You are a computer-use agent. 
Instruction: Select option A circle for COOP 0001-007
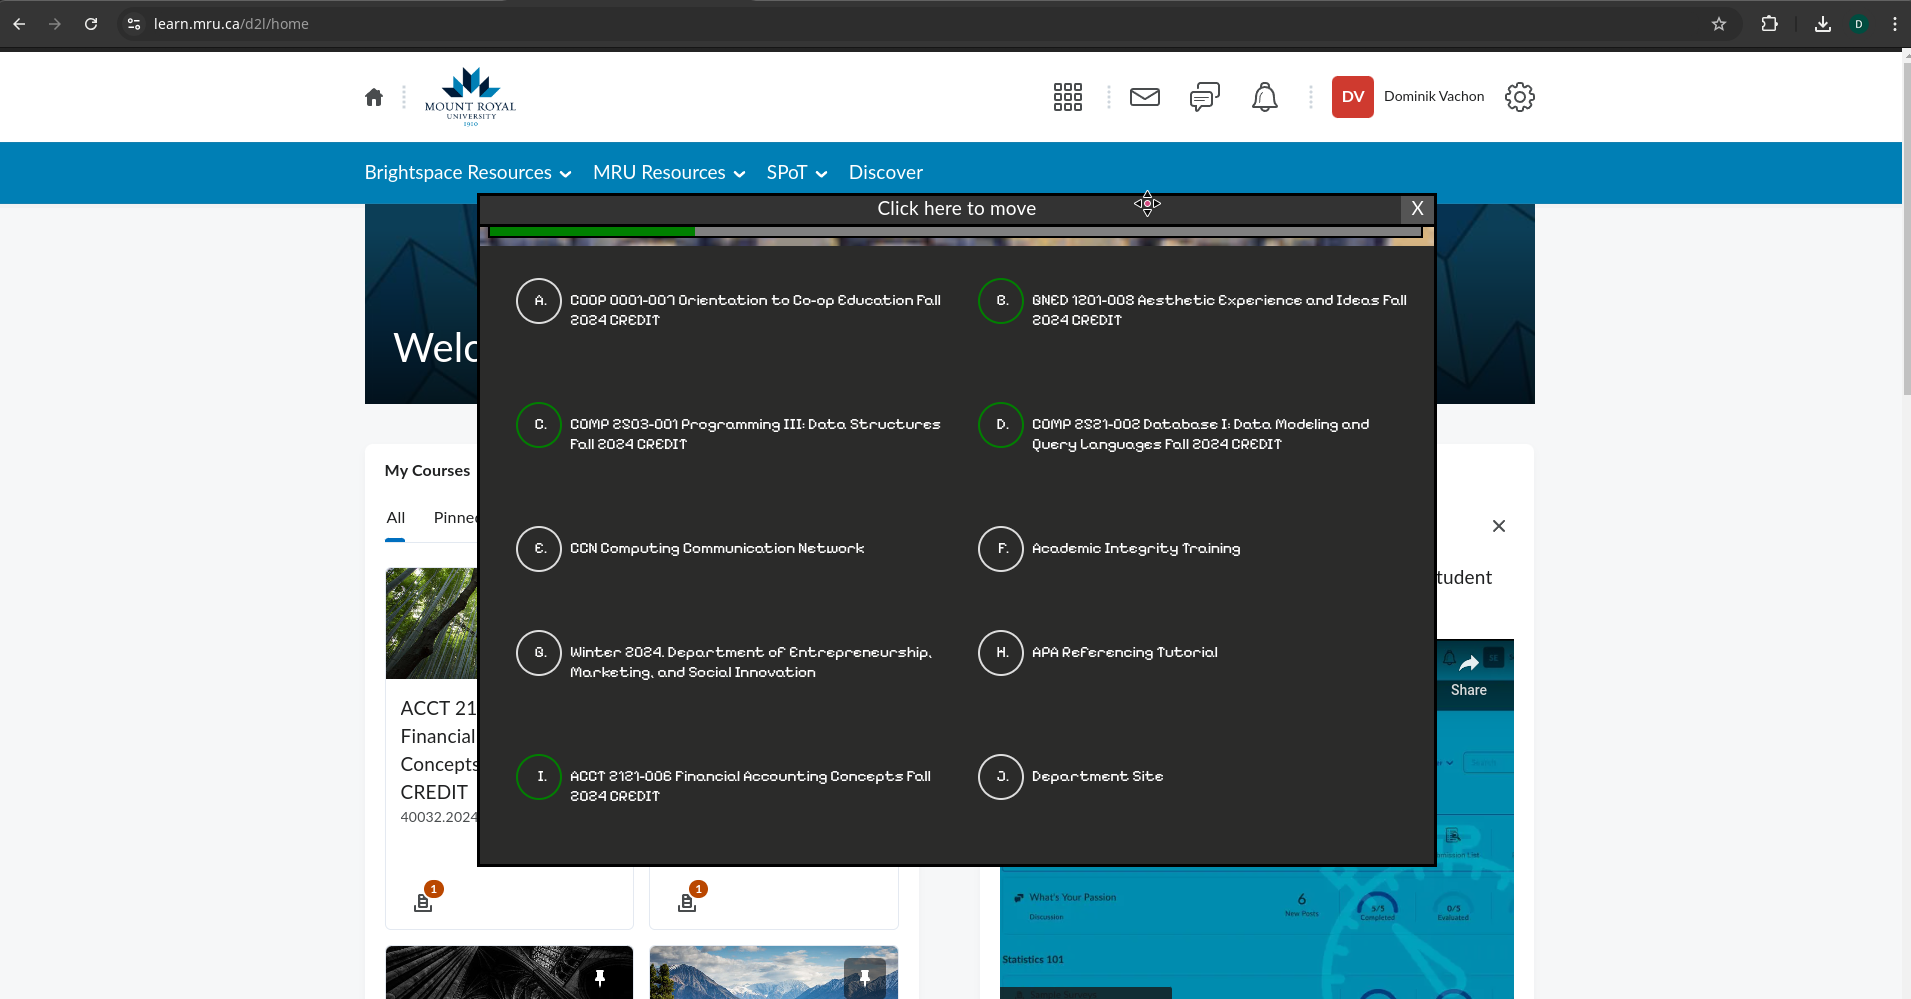point(539,301)
